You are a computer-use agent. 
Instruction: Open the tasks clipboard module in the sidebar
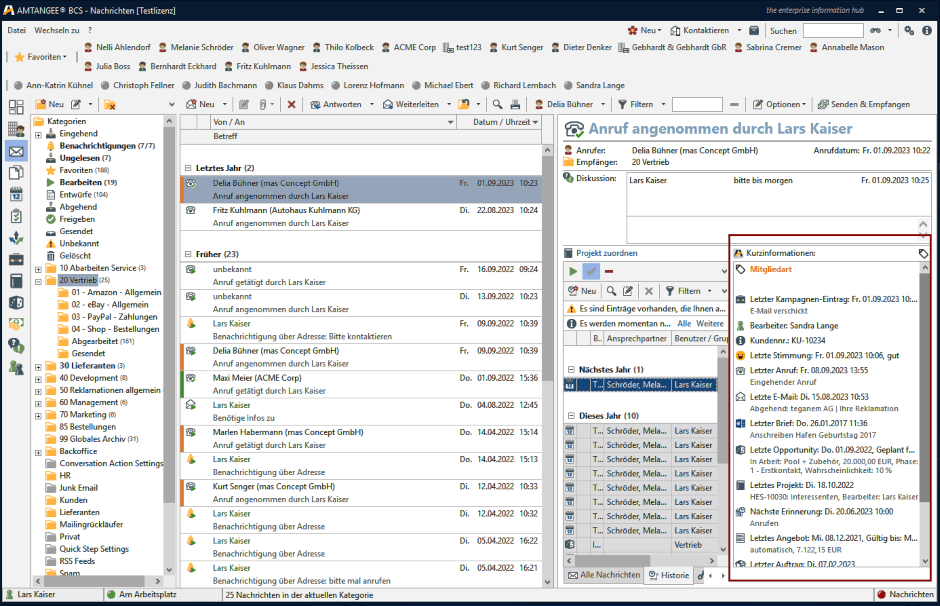click(x=16, y=216)
